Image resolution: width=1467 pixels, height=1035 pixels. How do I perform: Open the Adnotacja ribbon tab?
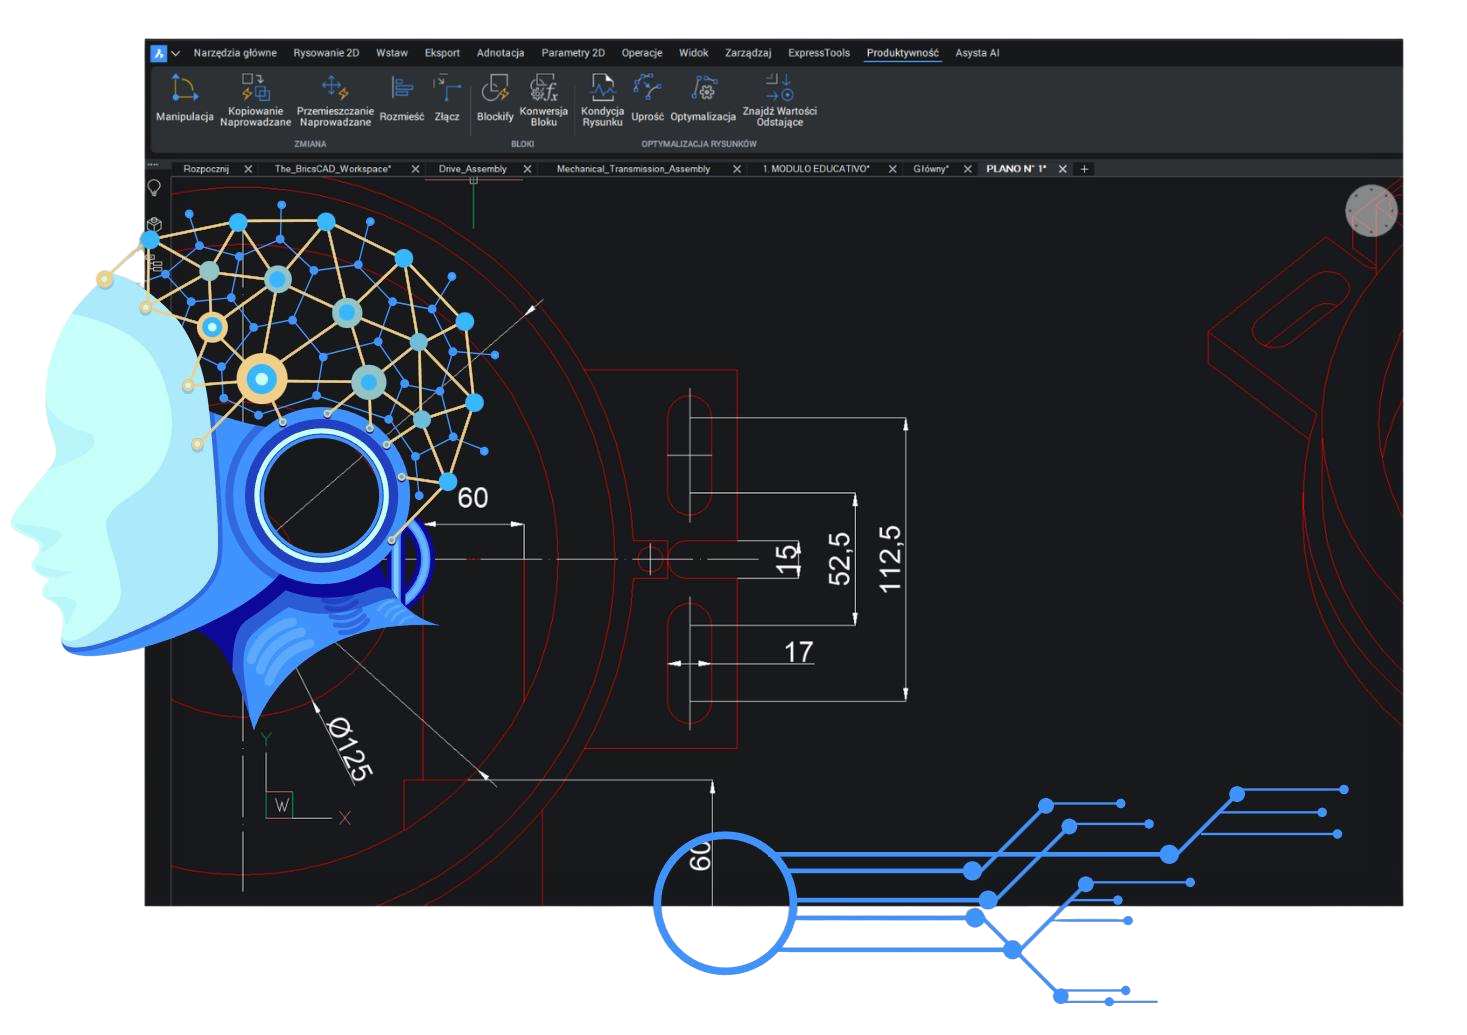click(500, 53)
